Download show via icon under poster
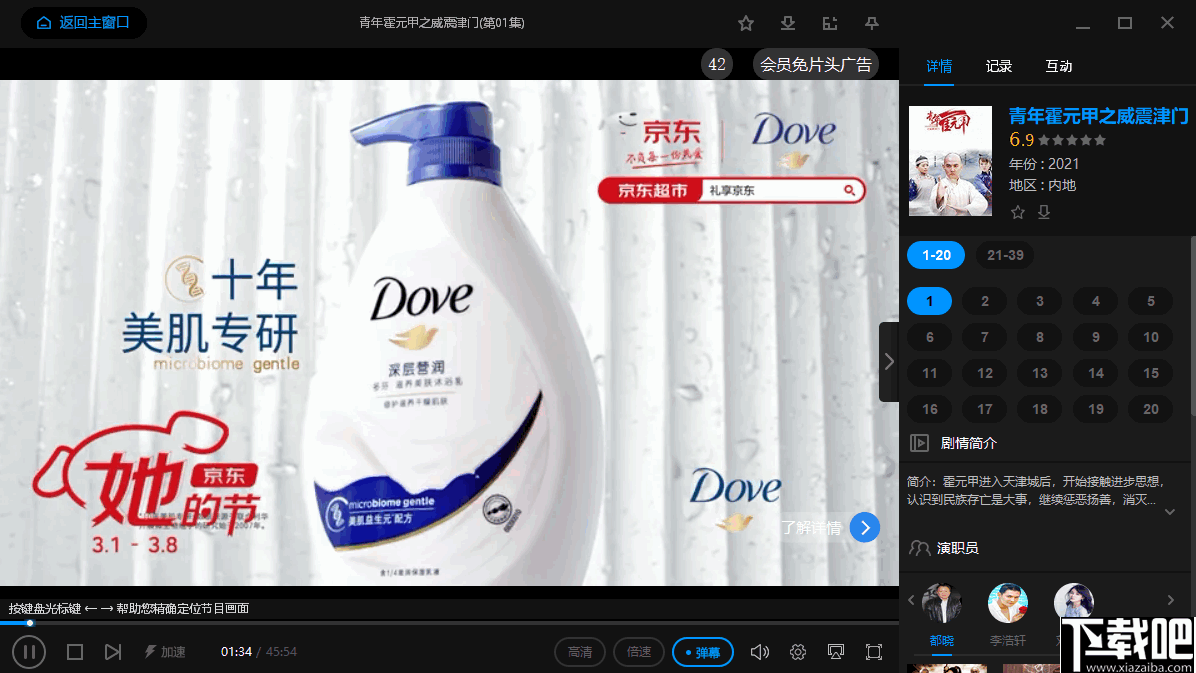This screenshot has height=673, width=1196. coord(1044,212)
